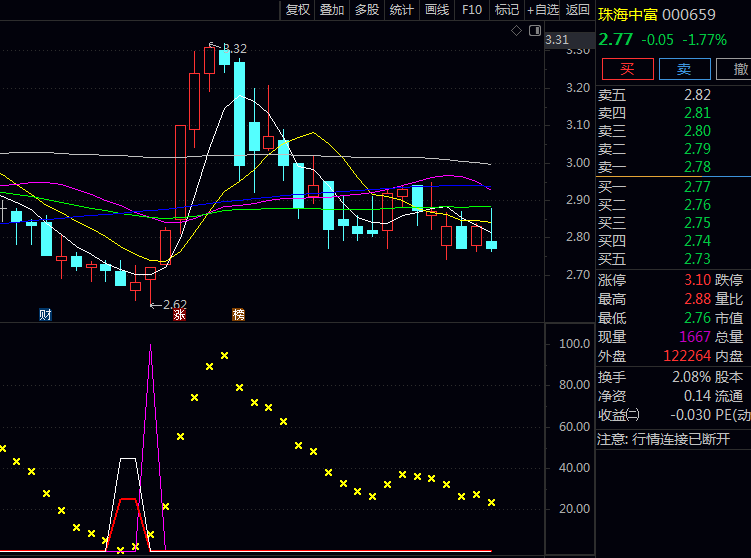
Task: Click the blue 卖 sell button
Action: [x=684, y=69]
